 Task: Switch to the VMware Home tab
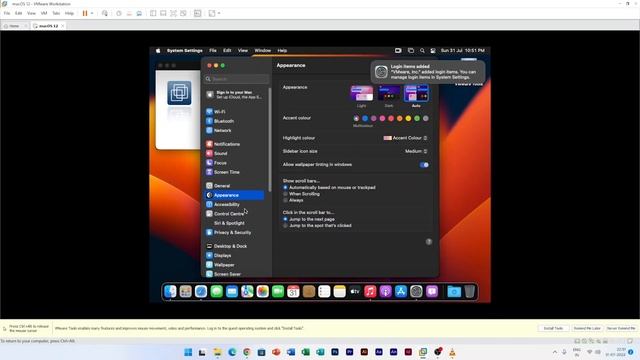click(14, 26)
